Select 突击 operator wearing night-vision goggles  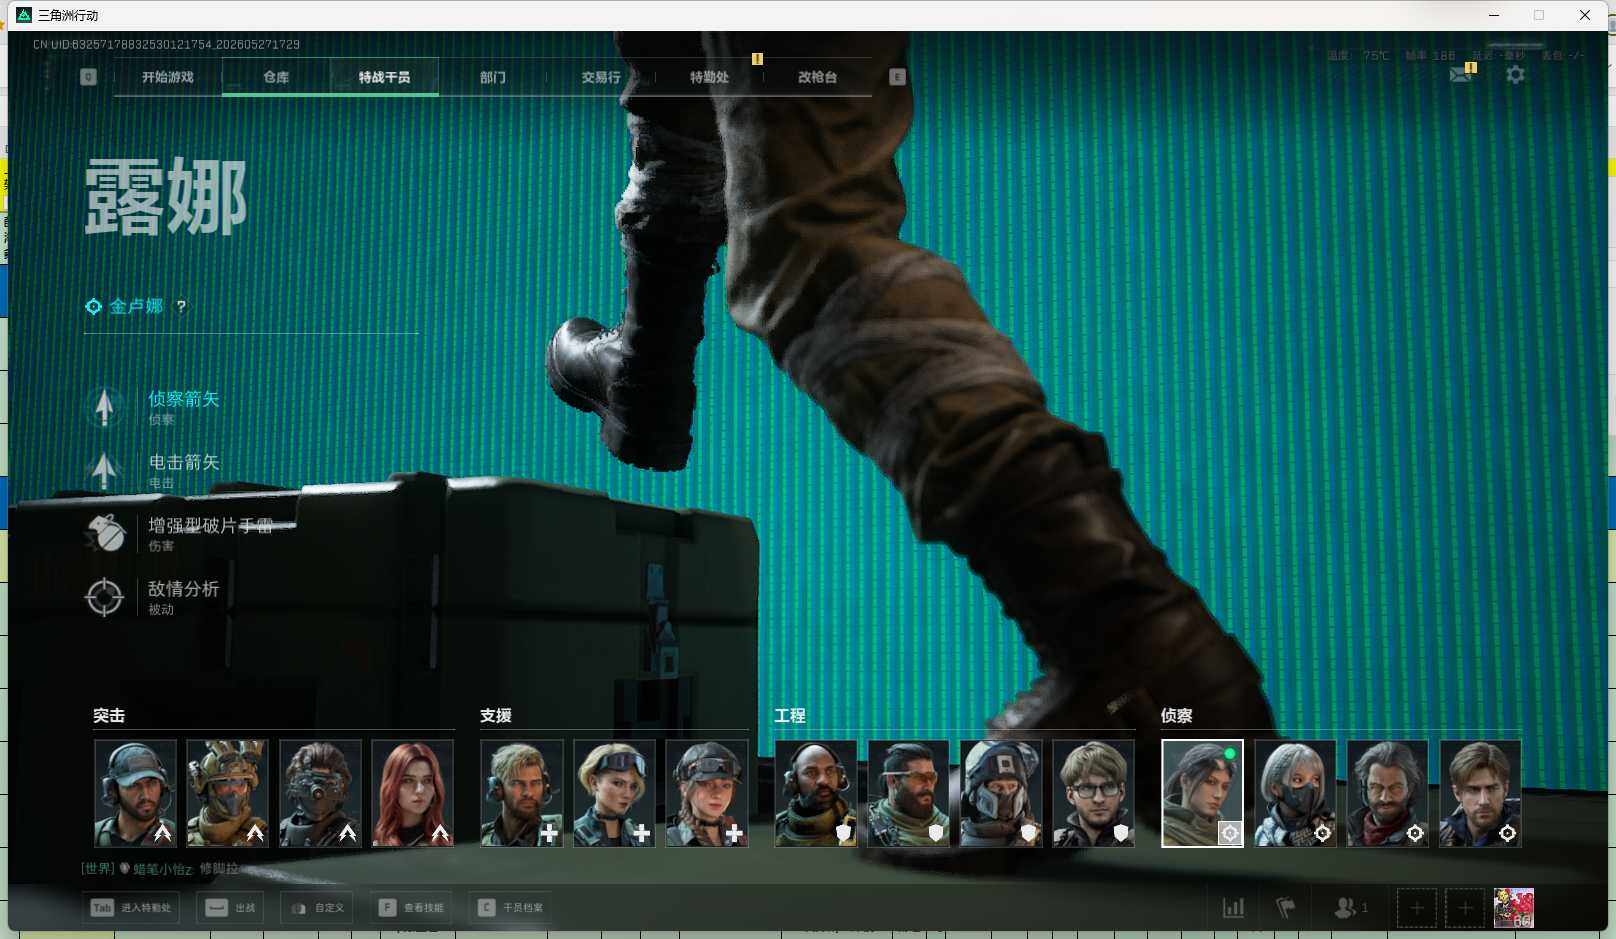[320, 793]
